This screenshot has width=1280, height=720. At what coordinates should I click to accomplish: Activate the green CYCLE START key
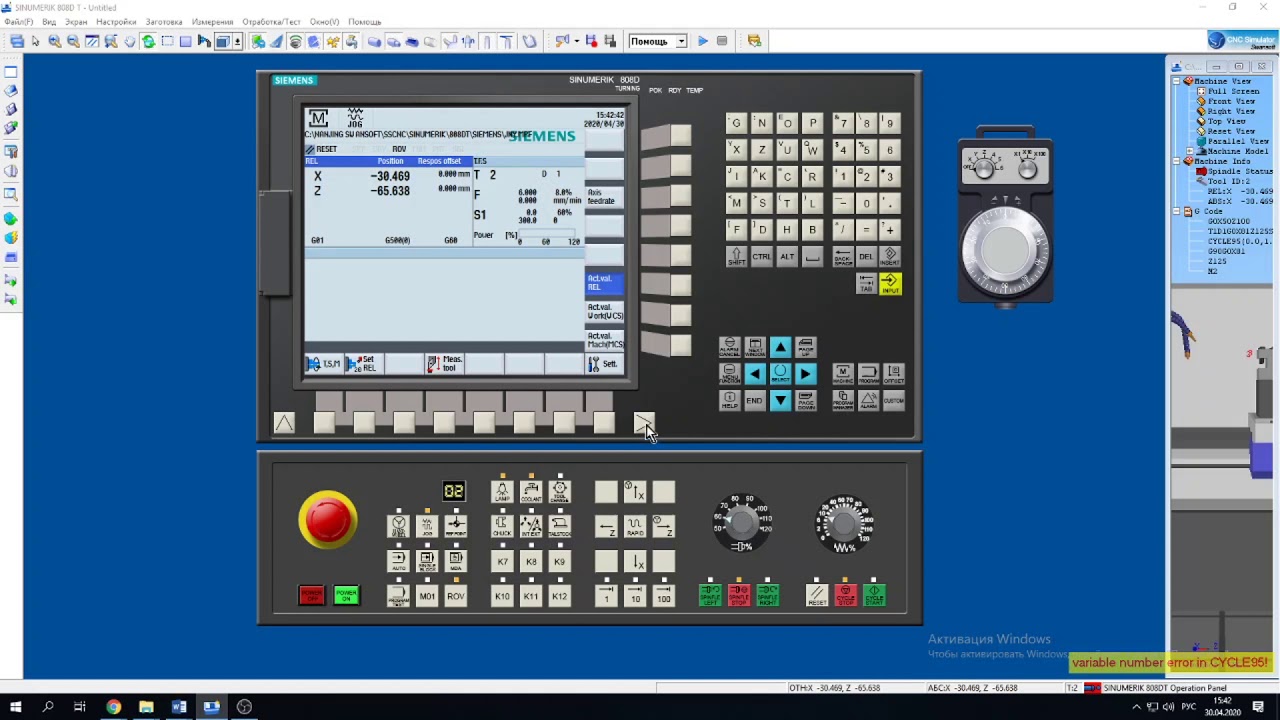point(874,596)
